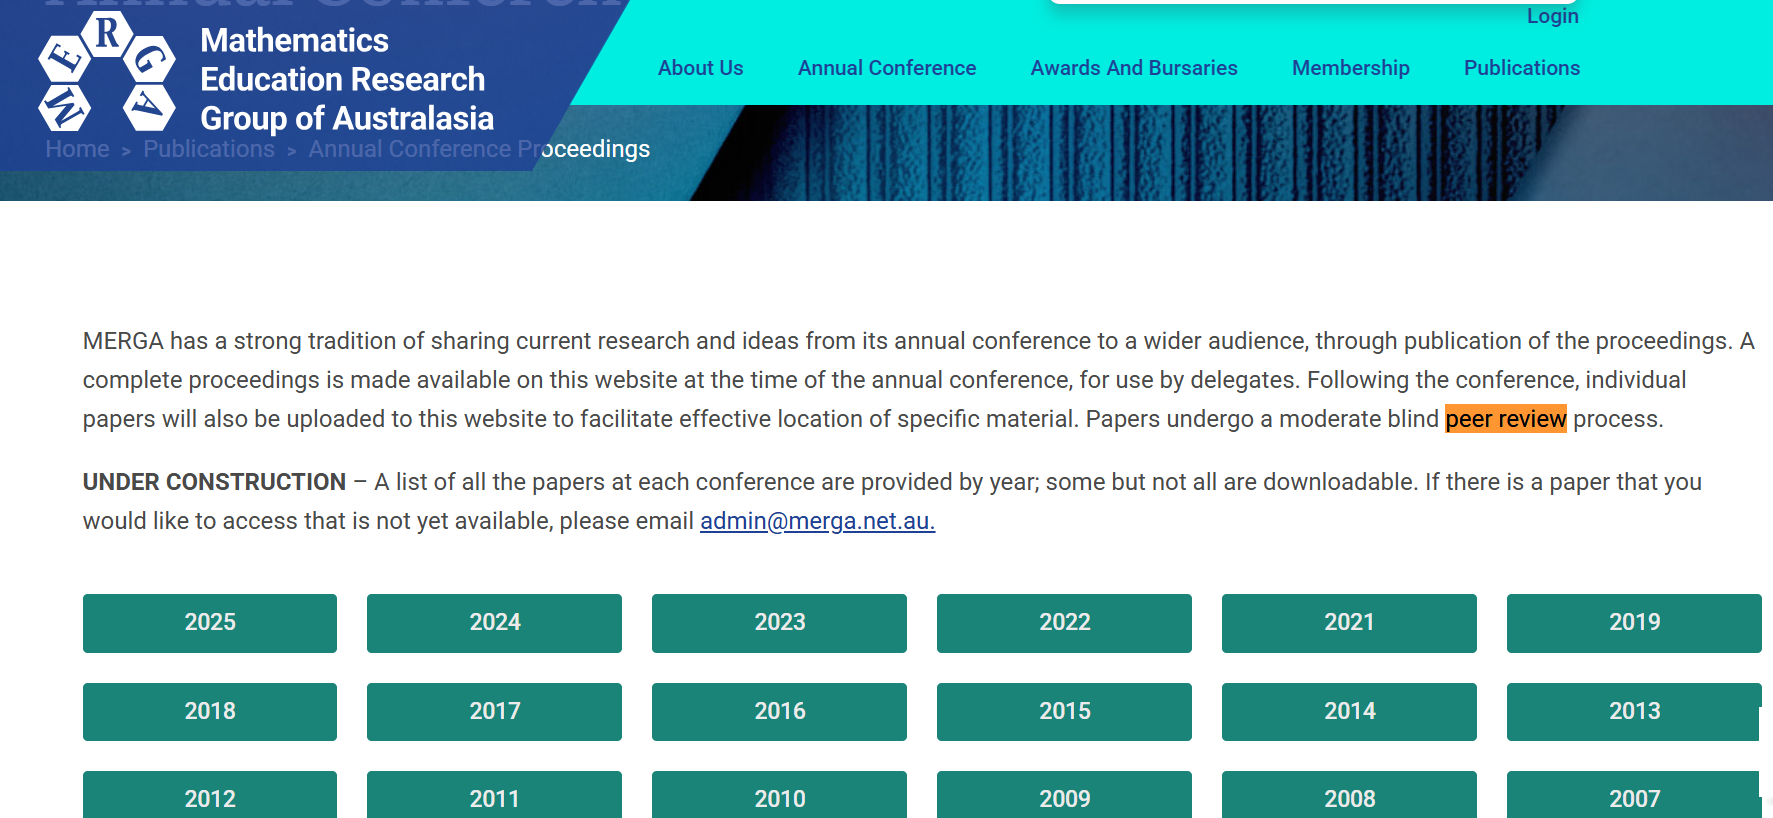Go to Awards And Bursaries
The height and width of the screenshot is (818, 1773).
[x=1134, y=68]
